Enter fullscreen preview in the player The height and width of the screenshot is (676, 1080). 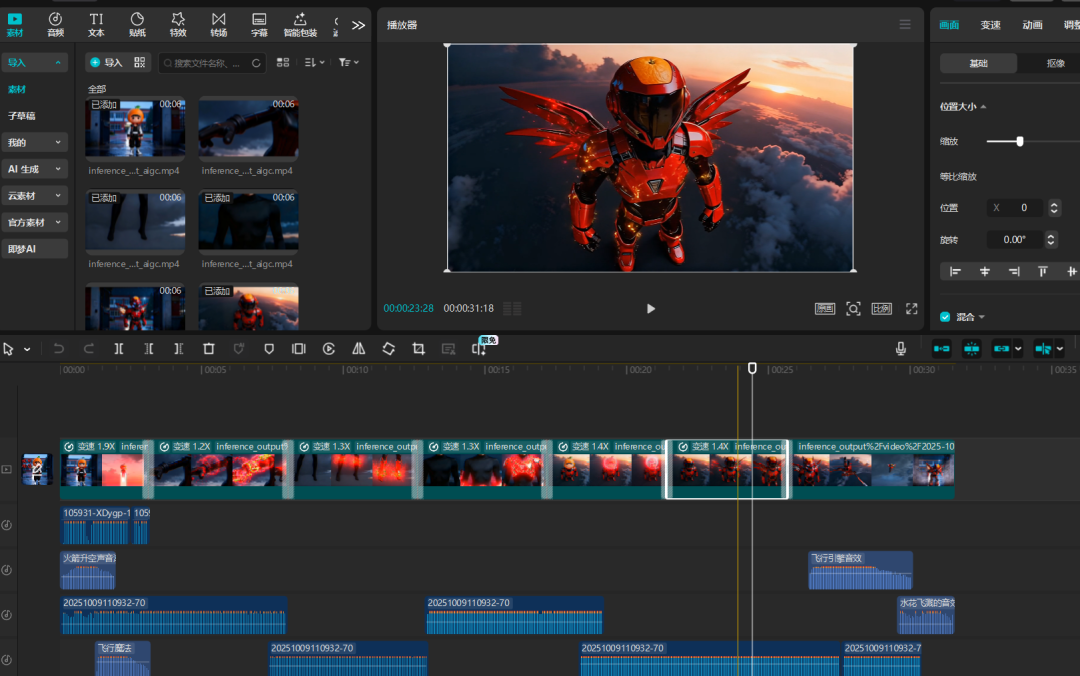coord(911,309)
